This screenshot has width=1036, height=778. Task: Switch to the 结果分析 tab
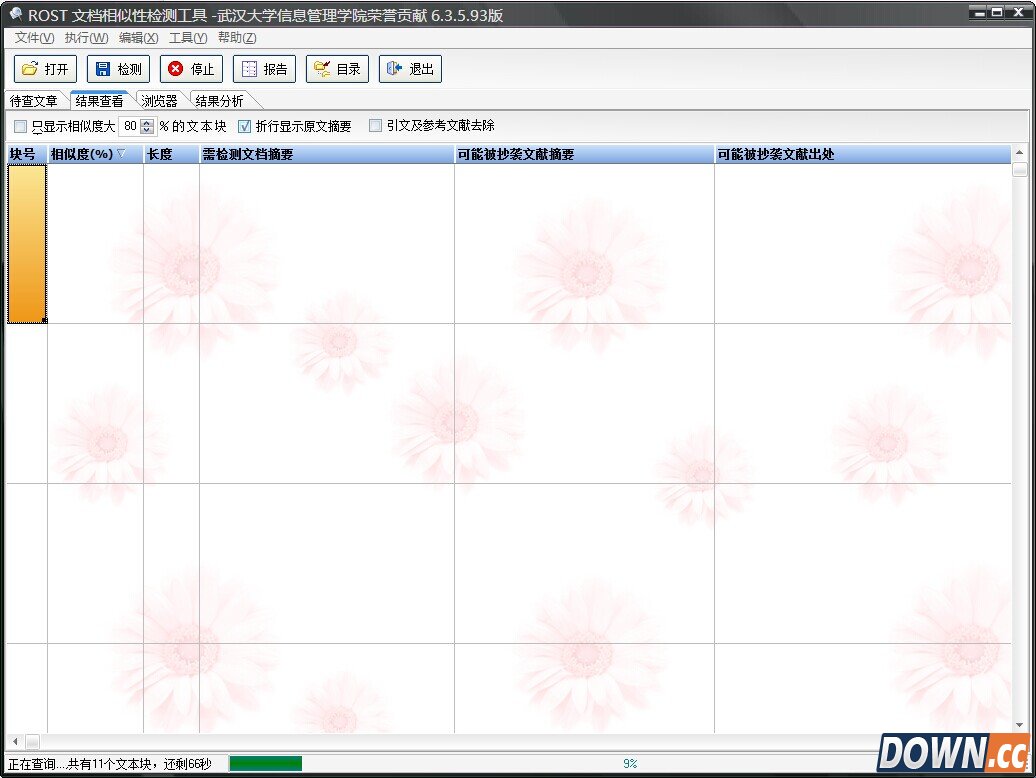[219, 101]
